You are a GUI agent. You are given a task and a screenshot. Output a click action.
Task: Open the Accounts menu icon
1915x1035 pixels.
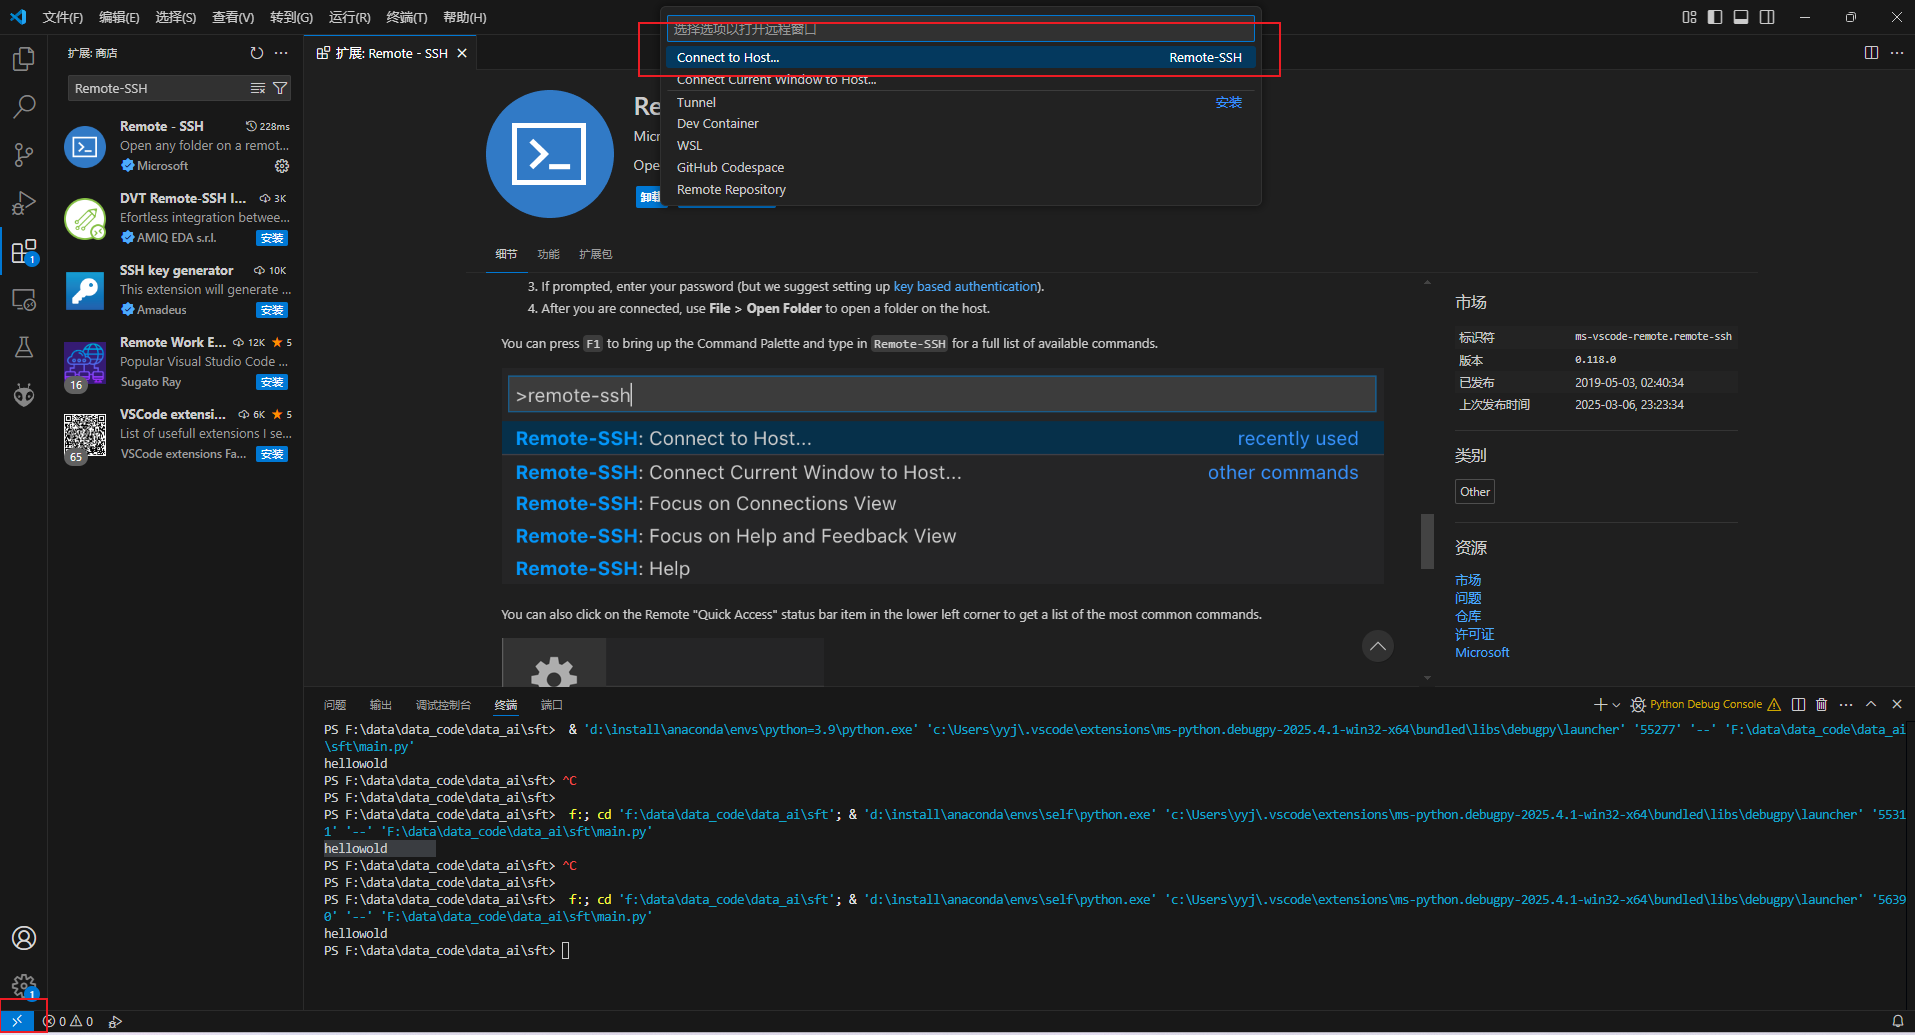click(x=24, y=938)
